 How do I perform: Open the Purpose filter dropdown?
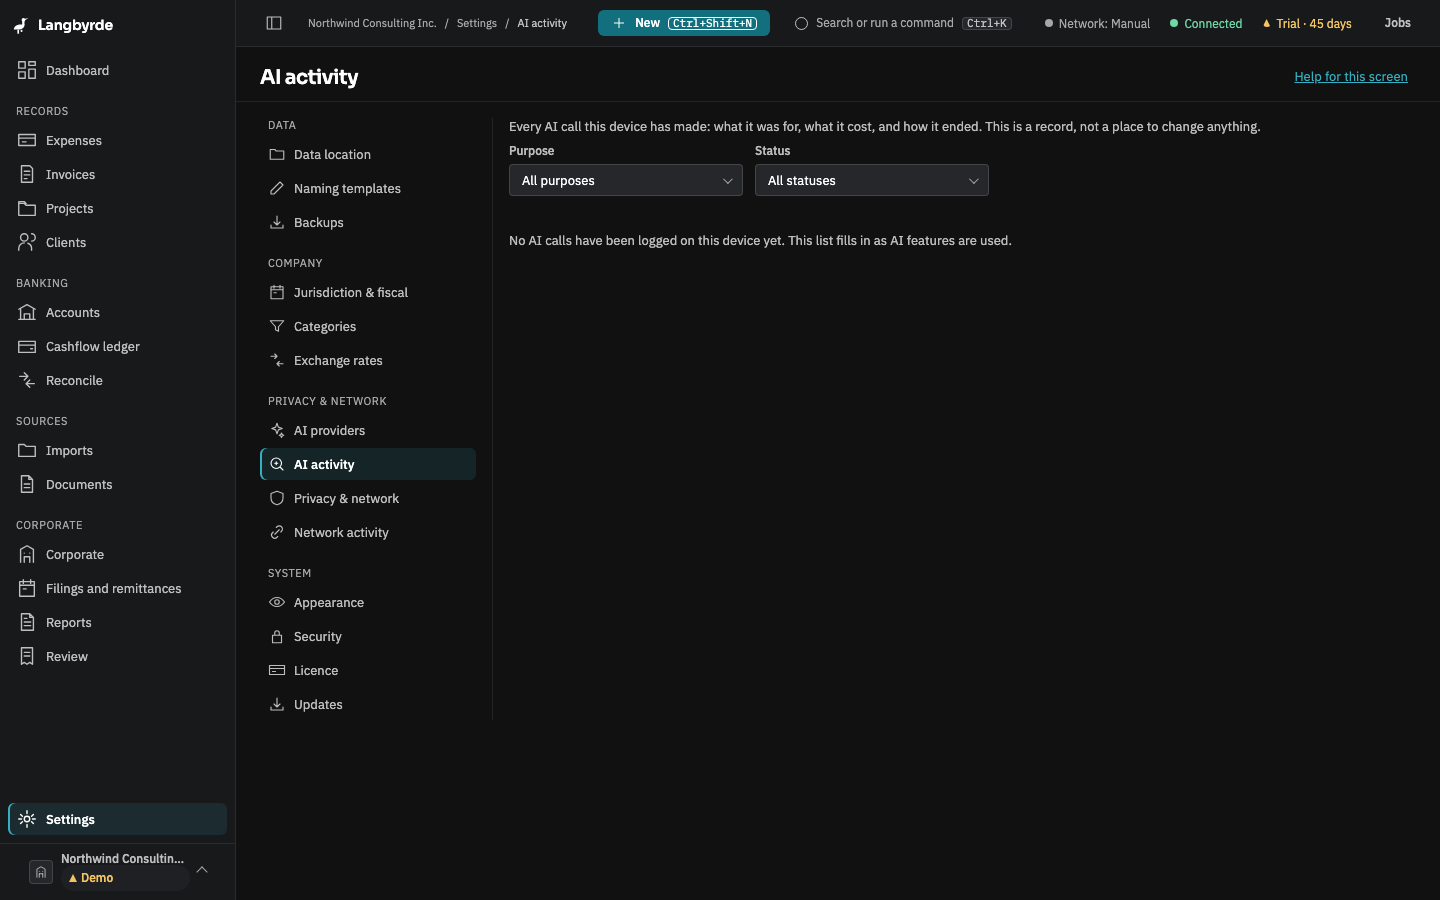tap(626, 181)
